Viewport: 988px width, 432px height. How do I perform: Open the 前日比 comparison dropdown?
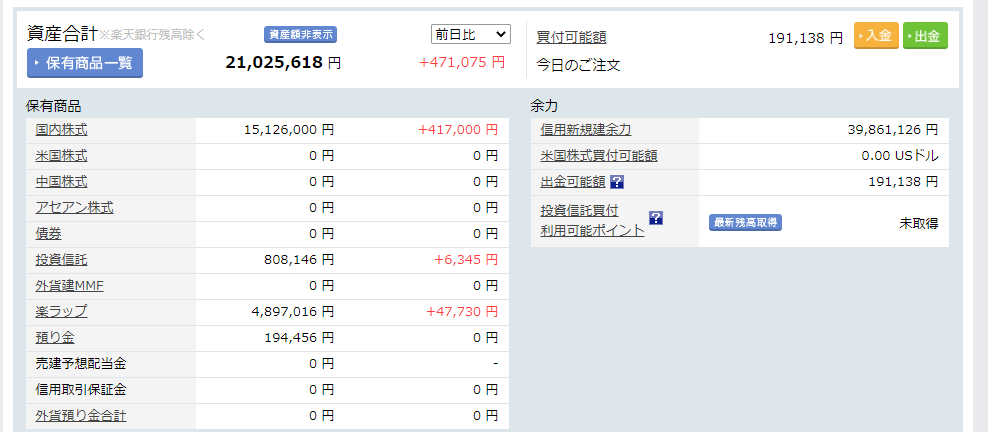(x=470, y=34)
